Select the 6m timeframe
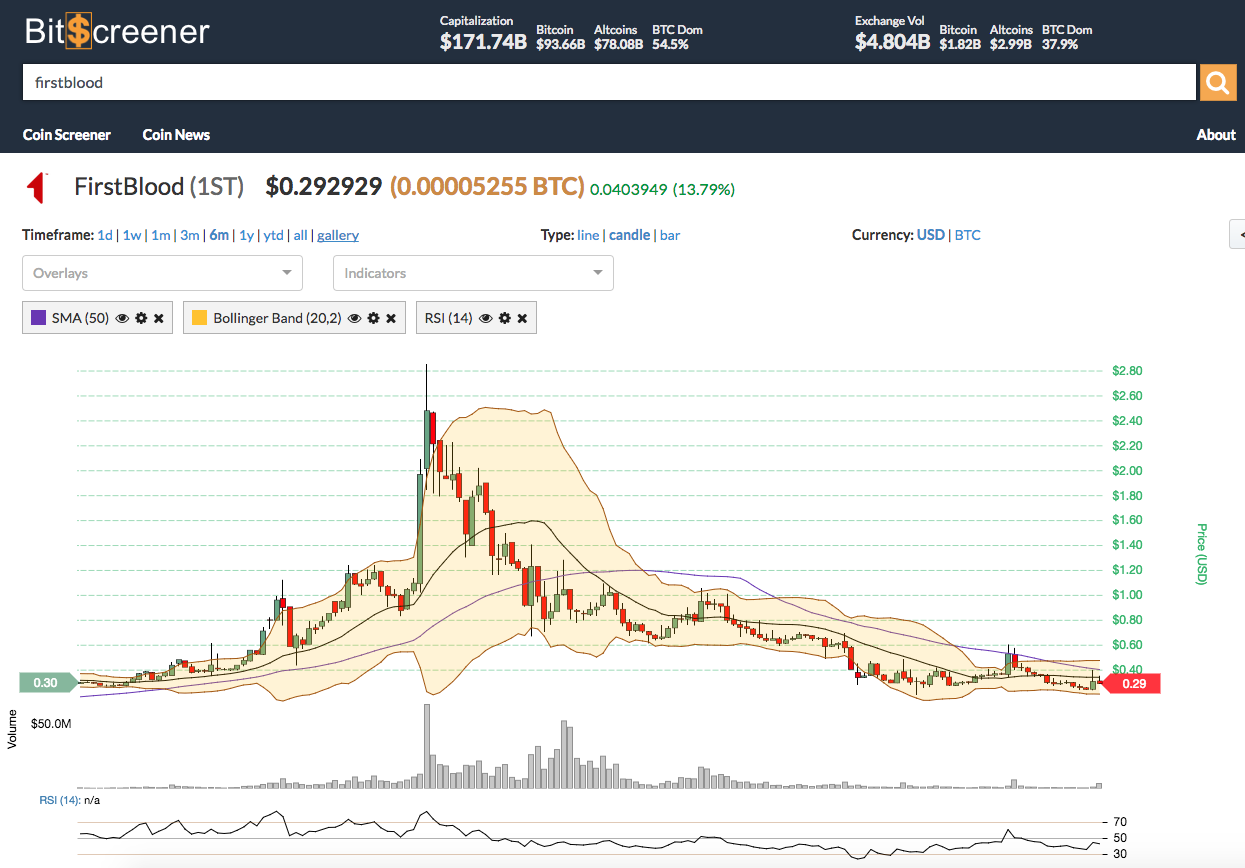The height and width of the screenshot is (868, 1245). click(219, 235)
